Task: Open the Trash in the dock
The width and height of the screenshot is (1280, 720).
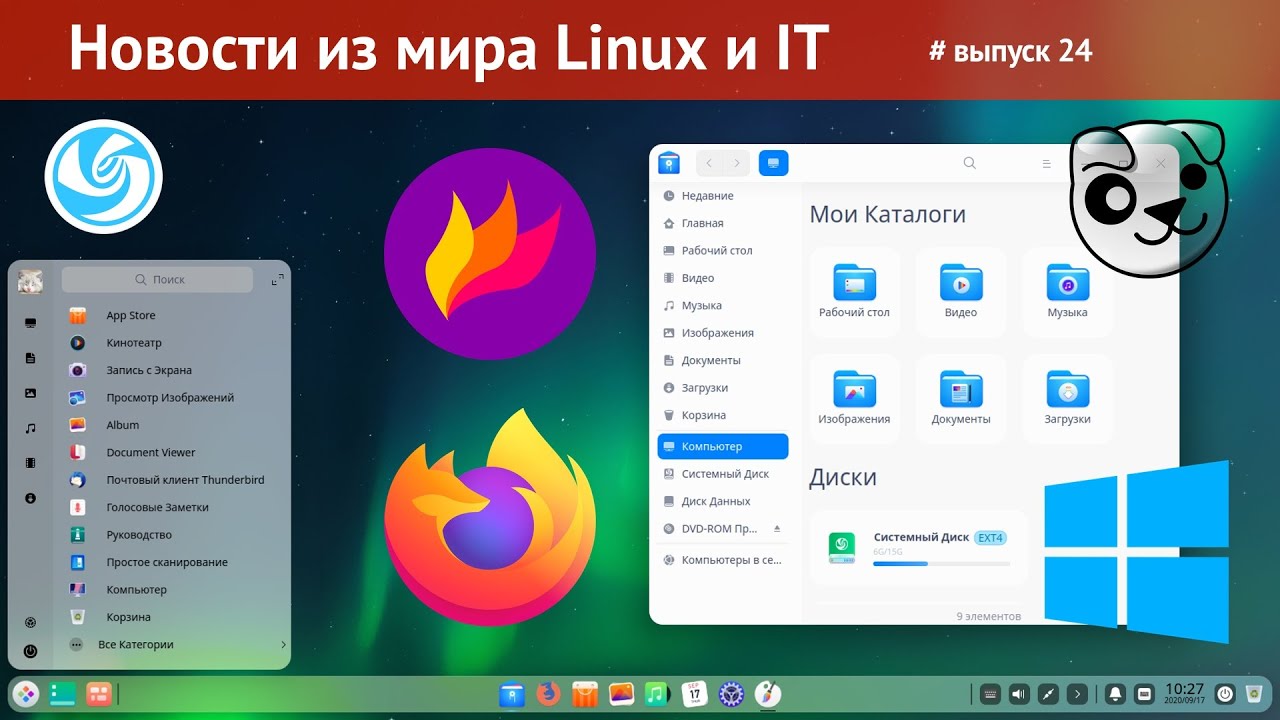Action: click(x=1254, y=694)
